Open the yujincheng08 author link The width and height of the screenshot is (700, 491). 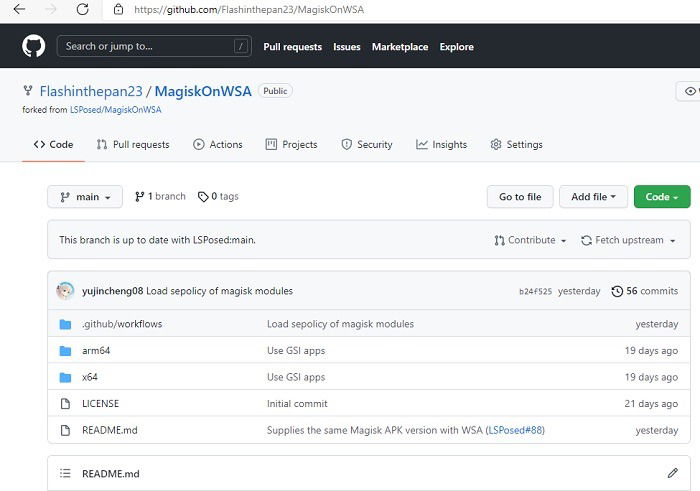pyautogui.click(x=112, y=291)
